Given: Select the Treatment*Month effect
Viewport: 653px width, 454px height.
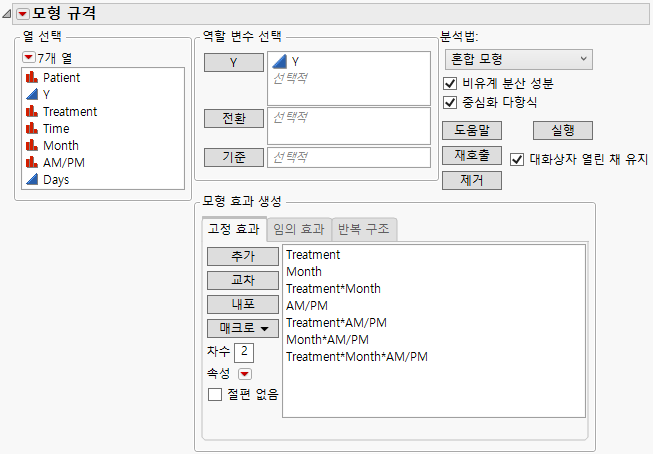Looking at the screenshot, I should pyautogui.click(x=333, y=289).
